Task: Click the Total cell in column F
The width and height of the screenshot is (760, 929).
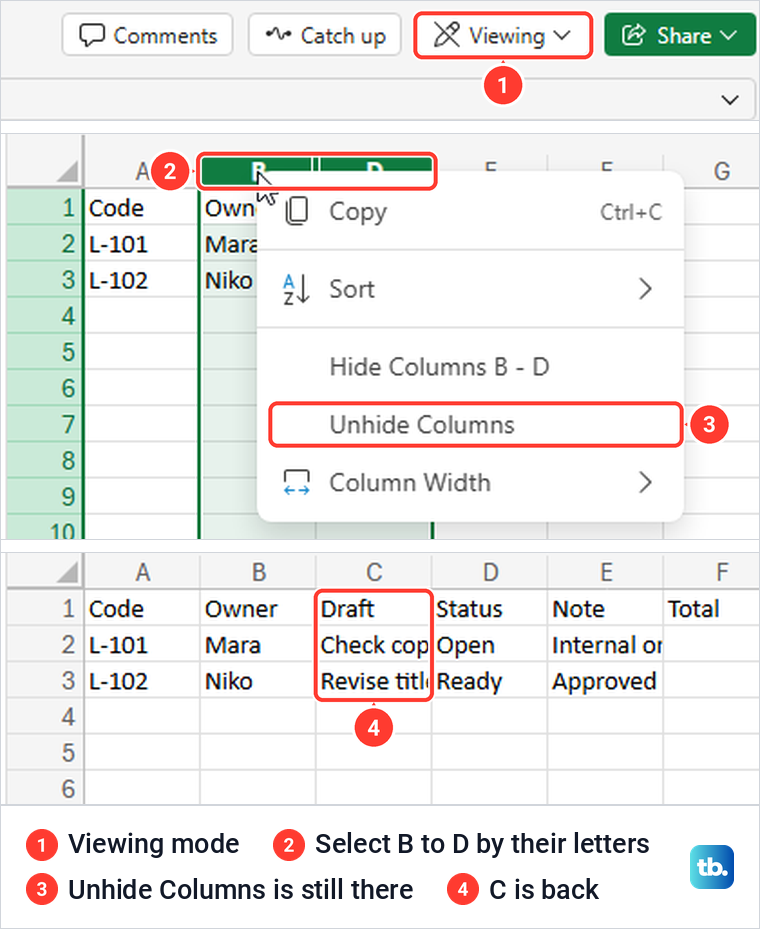Action: 711,608
